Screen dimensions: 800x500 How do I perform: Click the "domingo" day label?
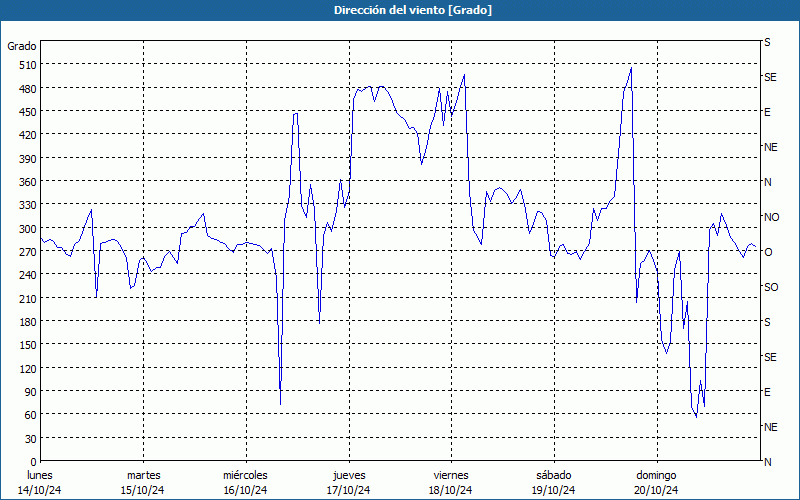point(656,475)
